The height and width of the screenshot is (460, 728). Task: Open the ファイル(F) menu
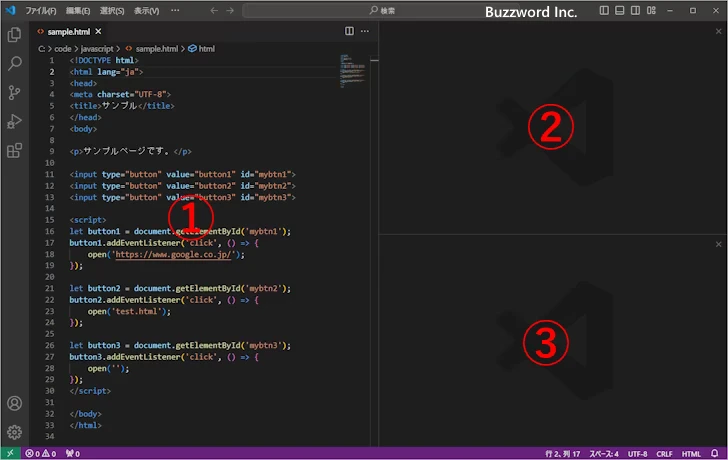(41, 10)
